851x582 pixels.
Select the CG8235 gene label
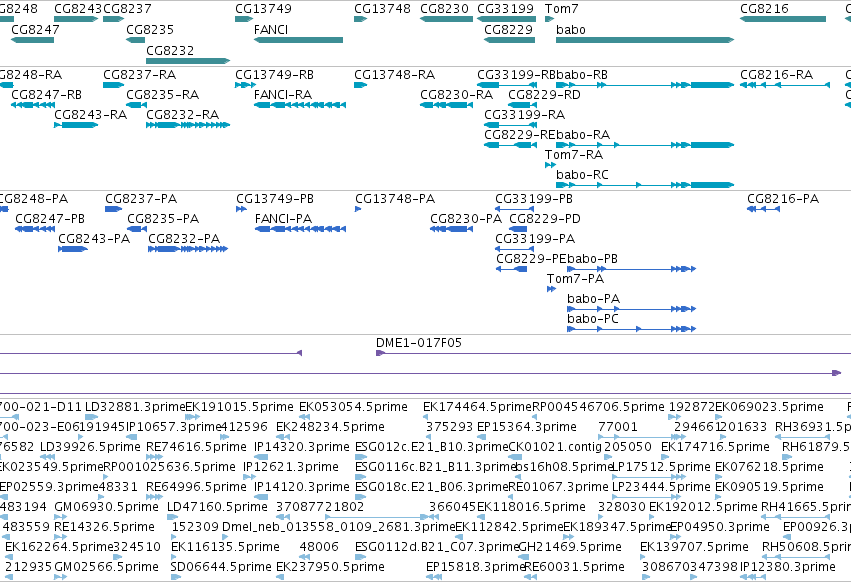[x=150, y=29]
